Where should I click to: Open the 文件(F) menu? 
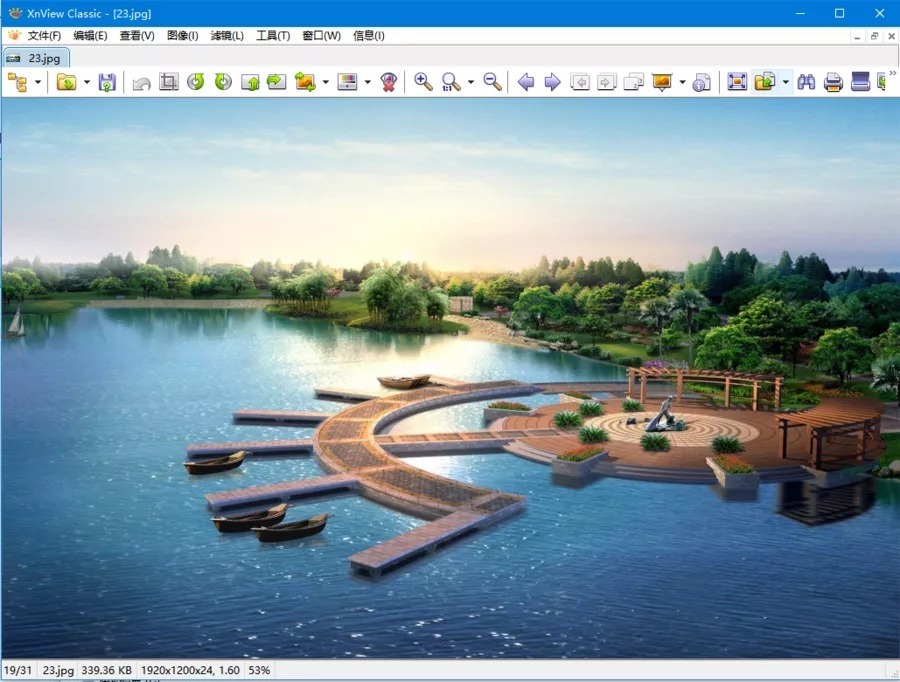[44, 36]
